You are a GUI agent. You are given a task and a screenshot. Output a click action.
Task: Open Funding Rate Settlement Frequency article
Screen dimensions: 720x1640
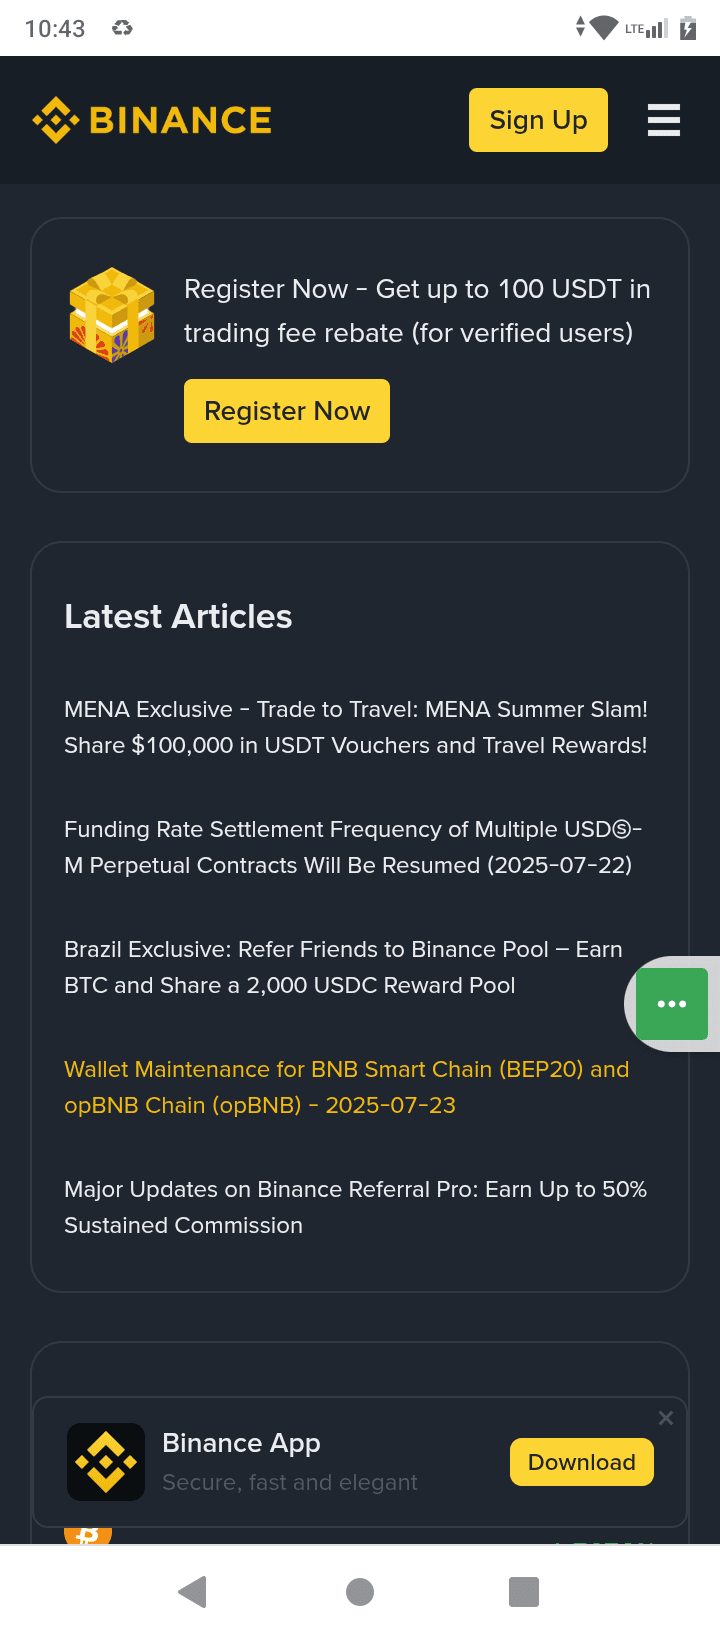click(352, 847)
